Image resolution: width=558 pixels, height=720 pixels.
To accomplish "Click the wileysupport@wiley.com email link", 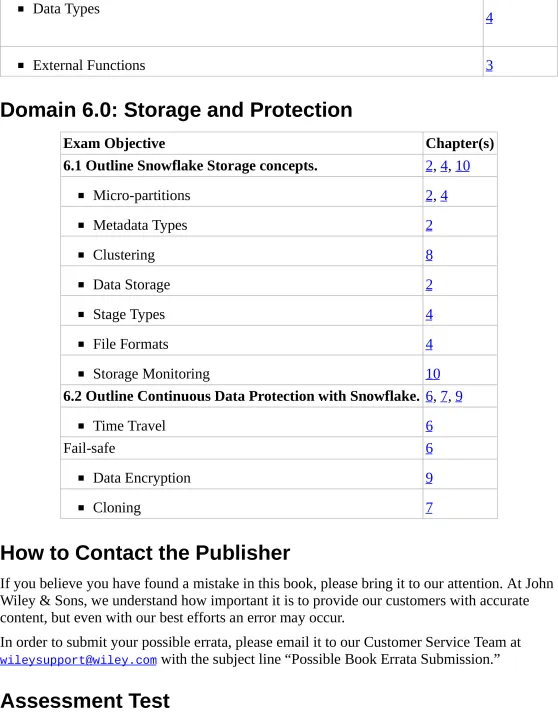I will pyautogui.click(x=79, y=660).
